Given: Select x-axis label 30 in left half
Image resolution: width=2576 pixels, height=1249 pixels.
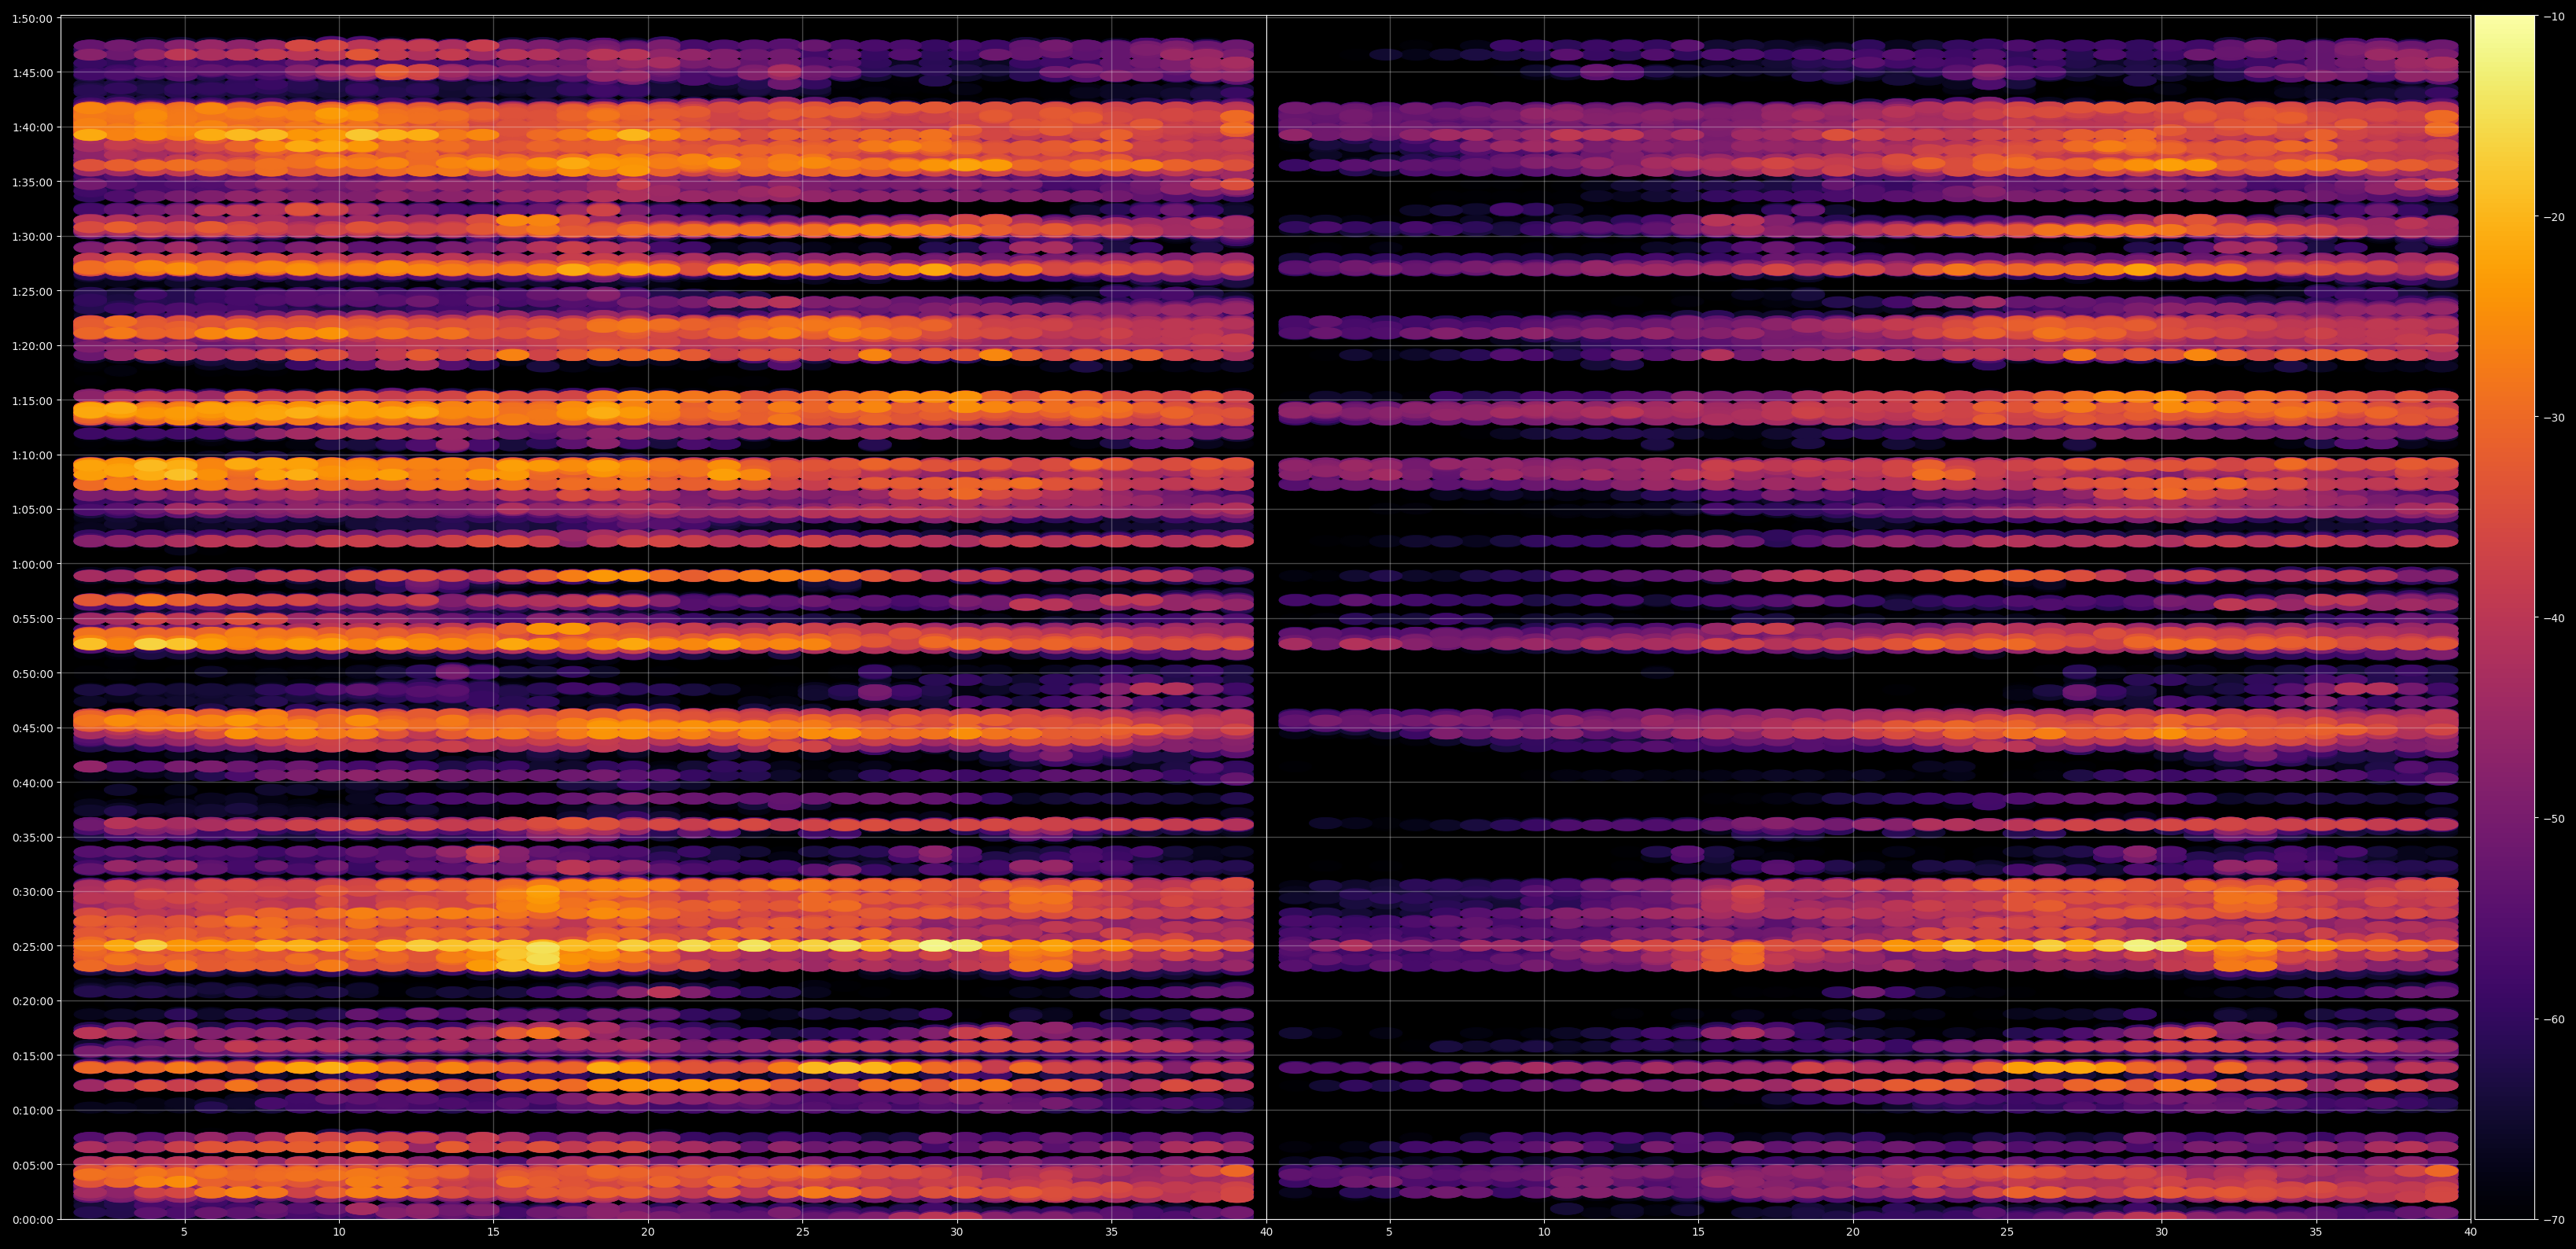Looking at the screenshot, I should pyautogui.click(x=957, y=1232).
